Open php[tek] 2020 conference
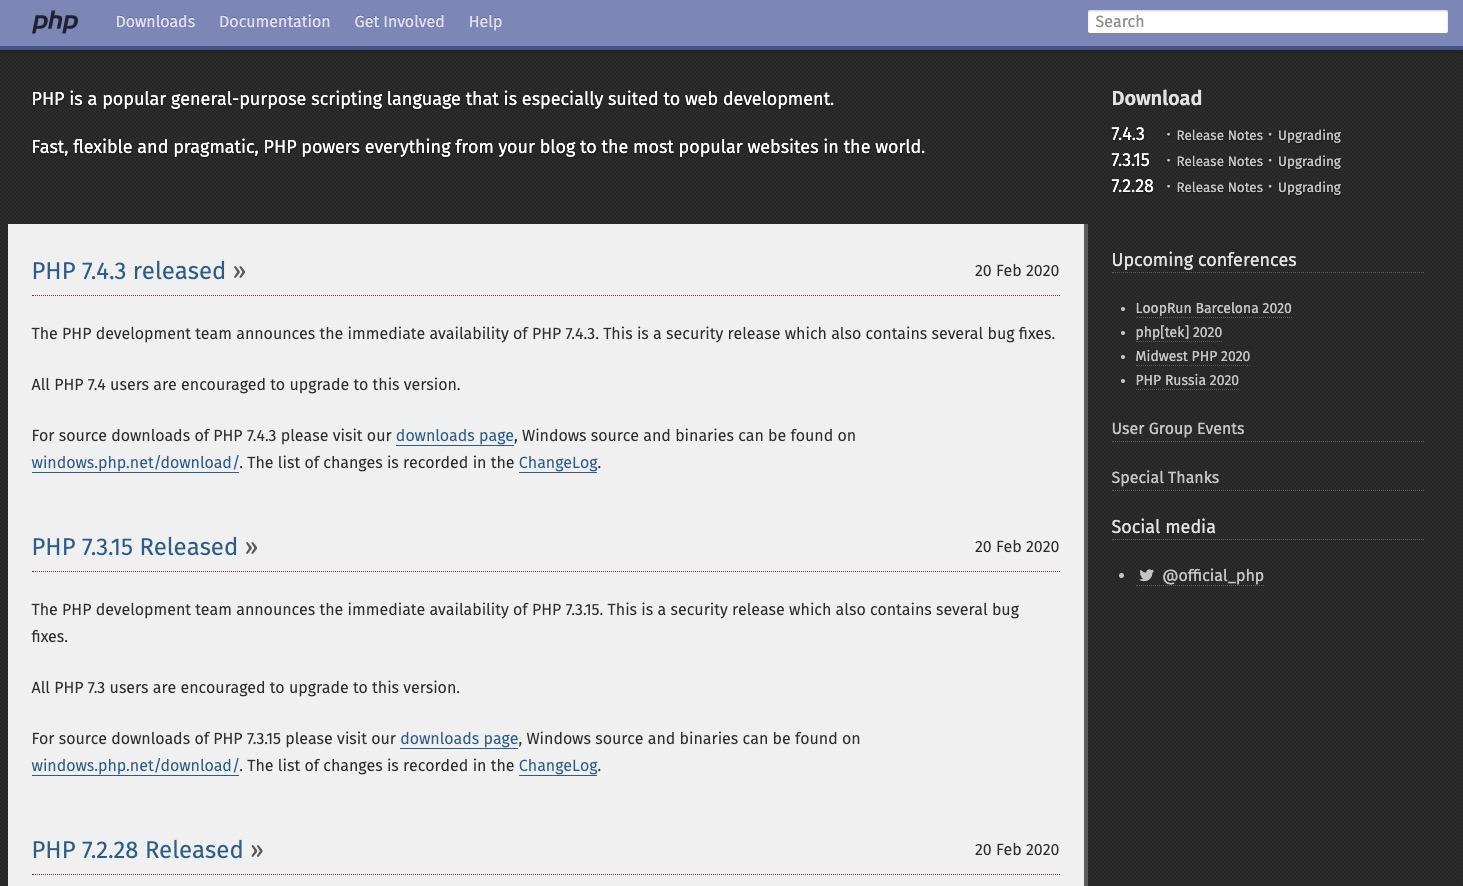The width and height of the screenshot is (1463, 886). click(x=1178, y=332)
